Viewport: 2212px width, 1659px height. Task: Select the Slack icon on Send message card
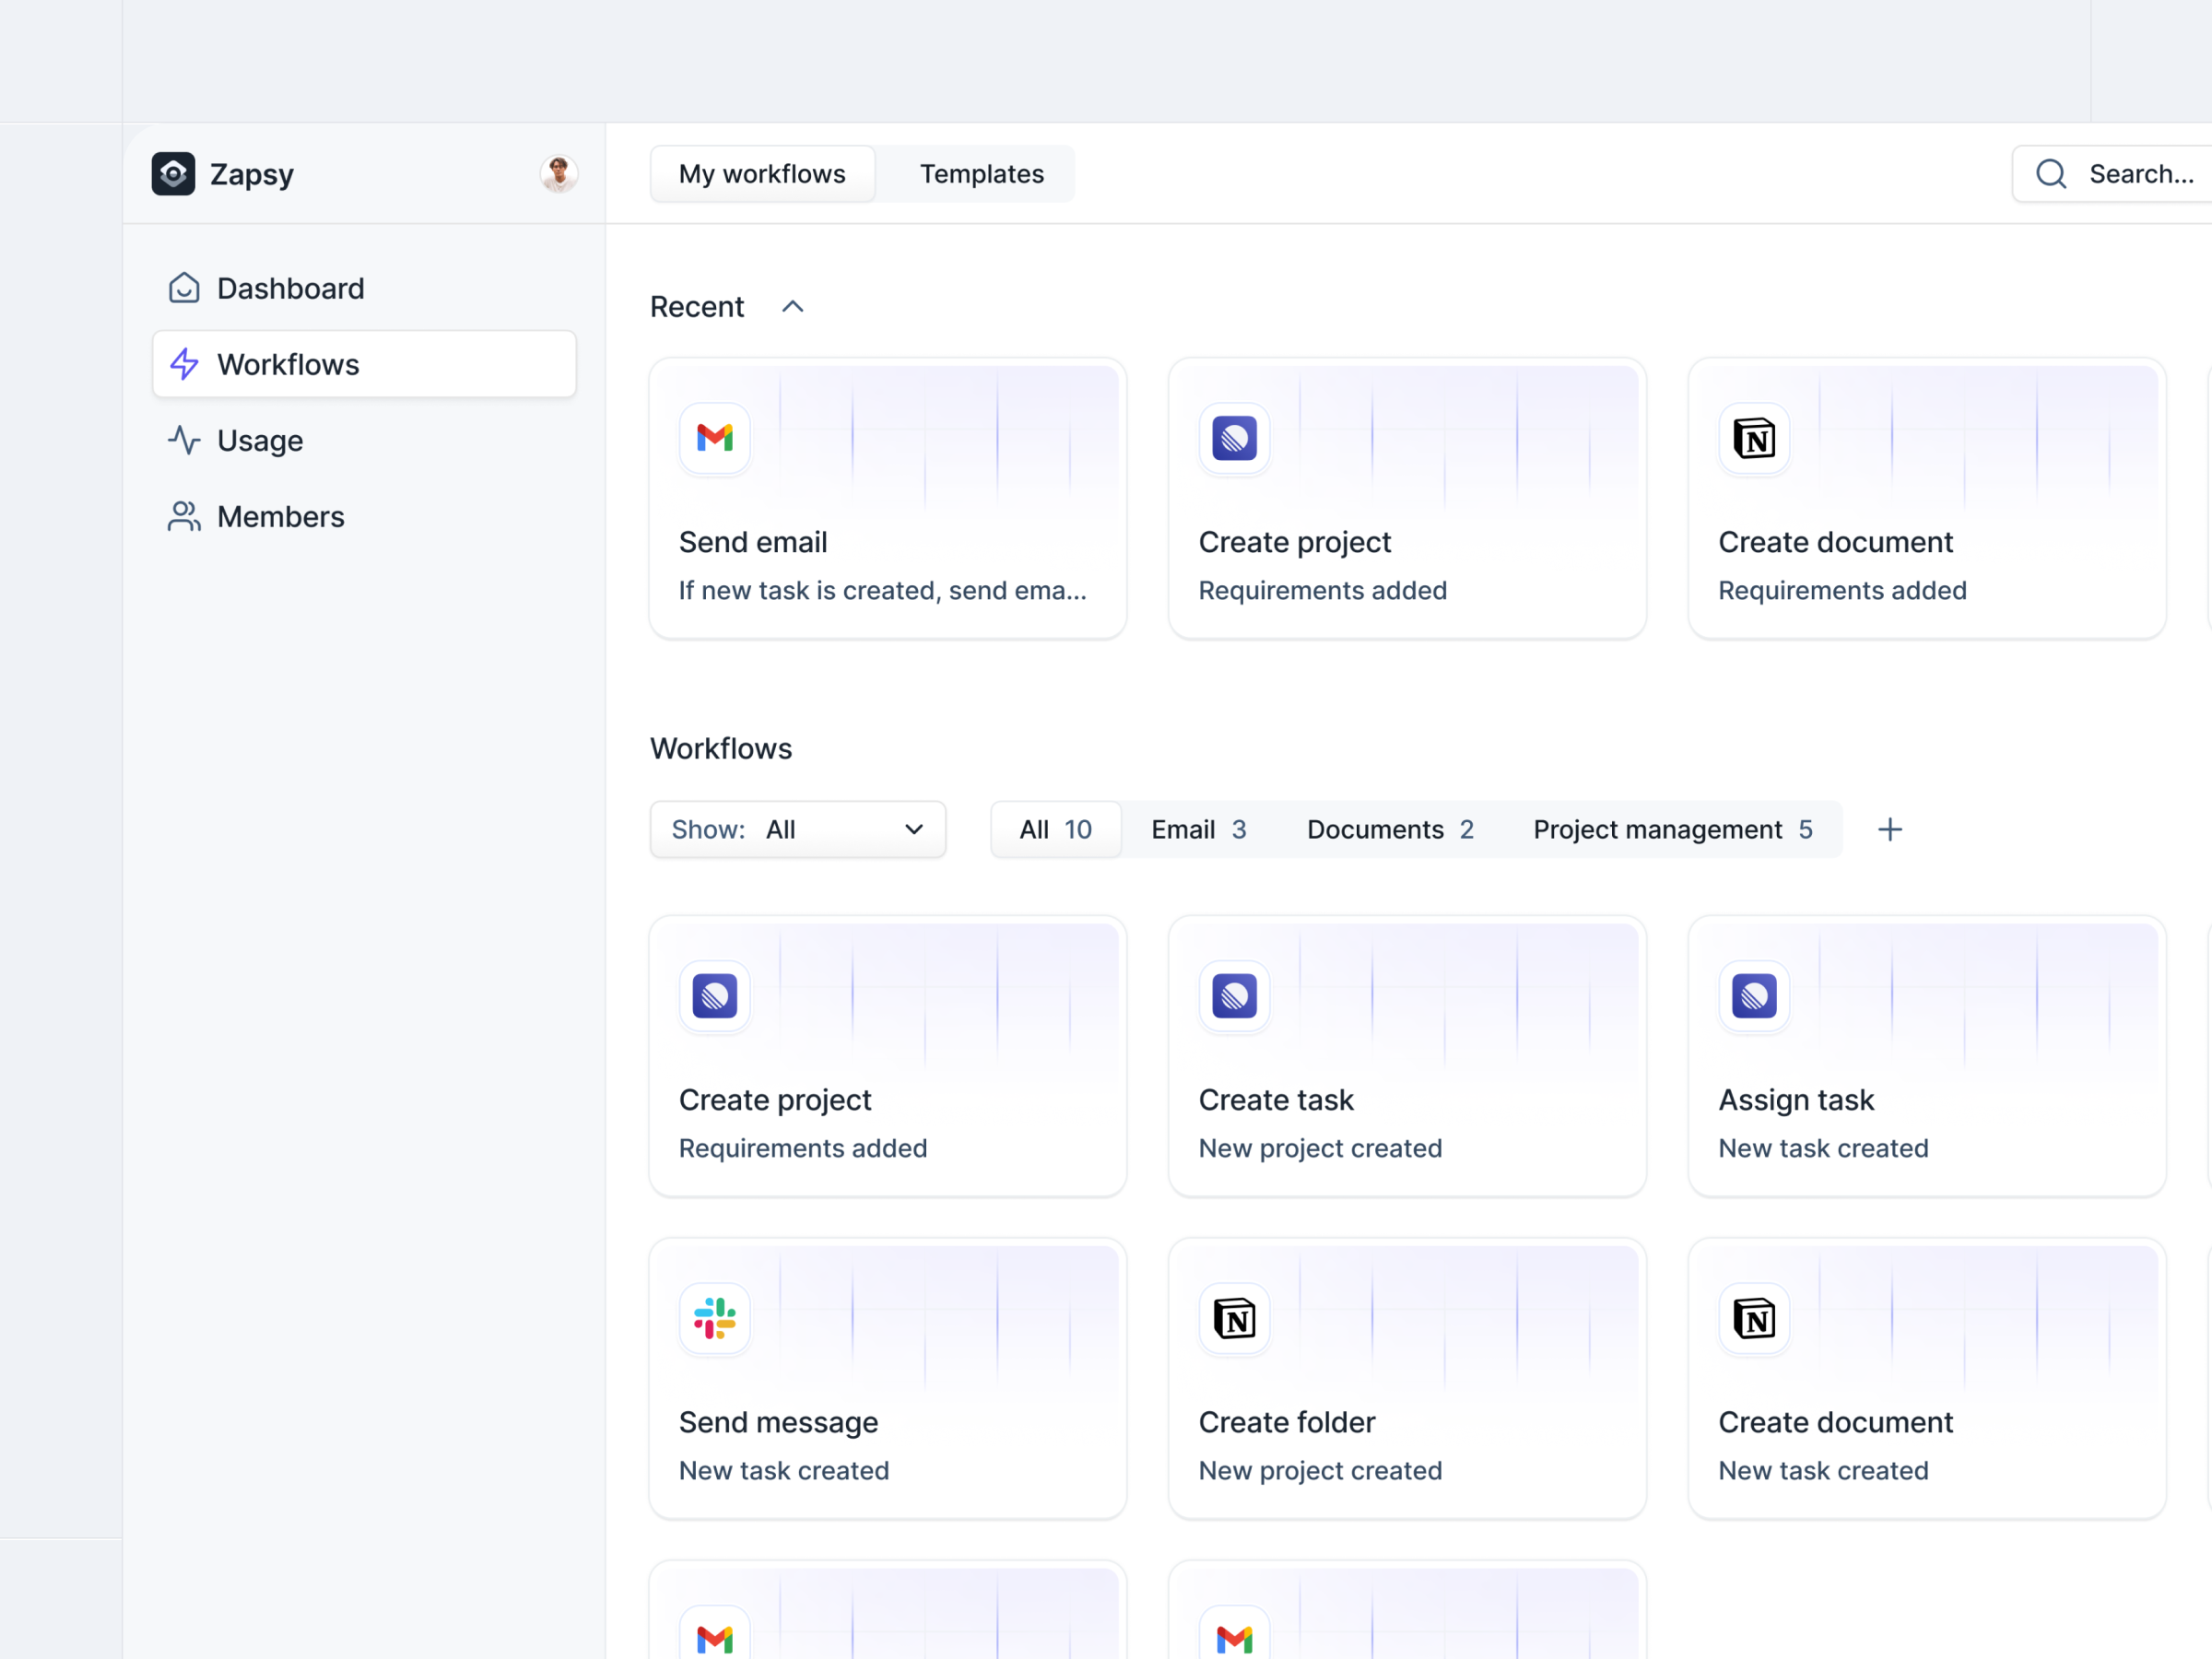coord(714,1318)
